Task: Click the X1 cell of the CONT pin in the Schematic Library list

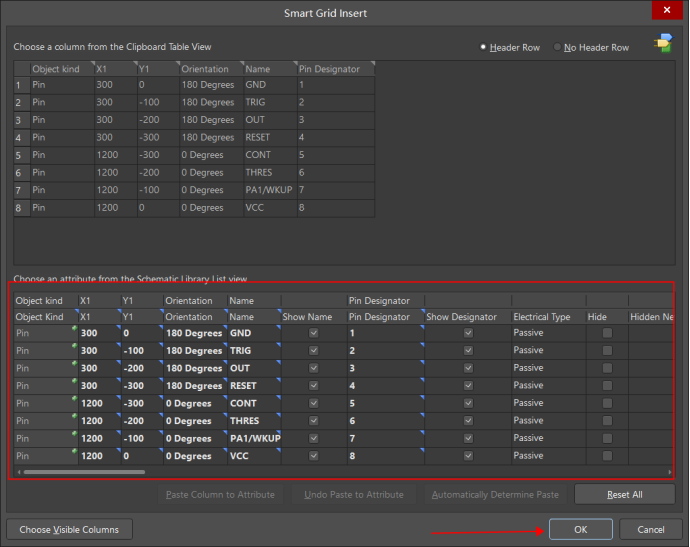Action: pos(97,403)
